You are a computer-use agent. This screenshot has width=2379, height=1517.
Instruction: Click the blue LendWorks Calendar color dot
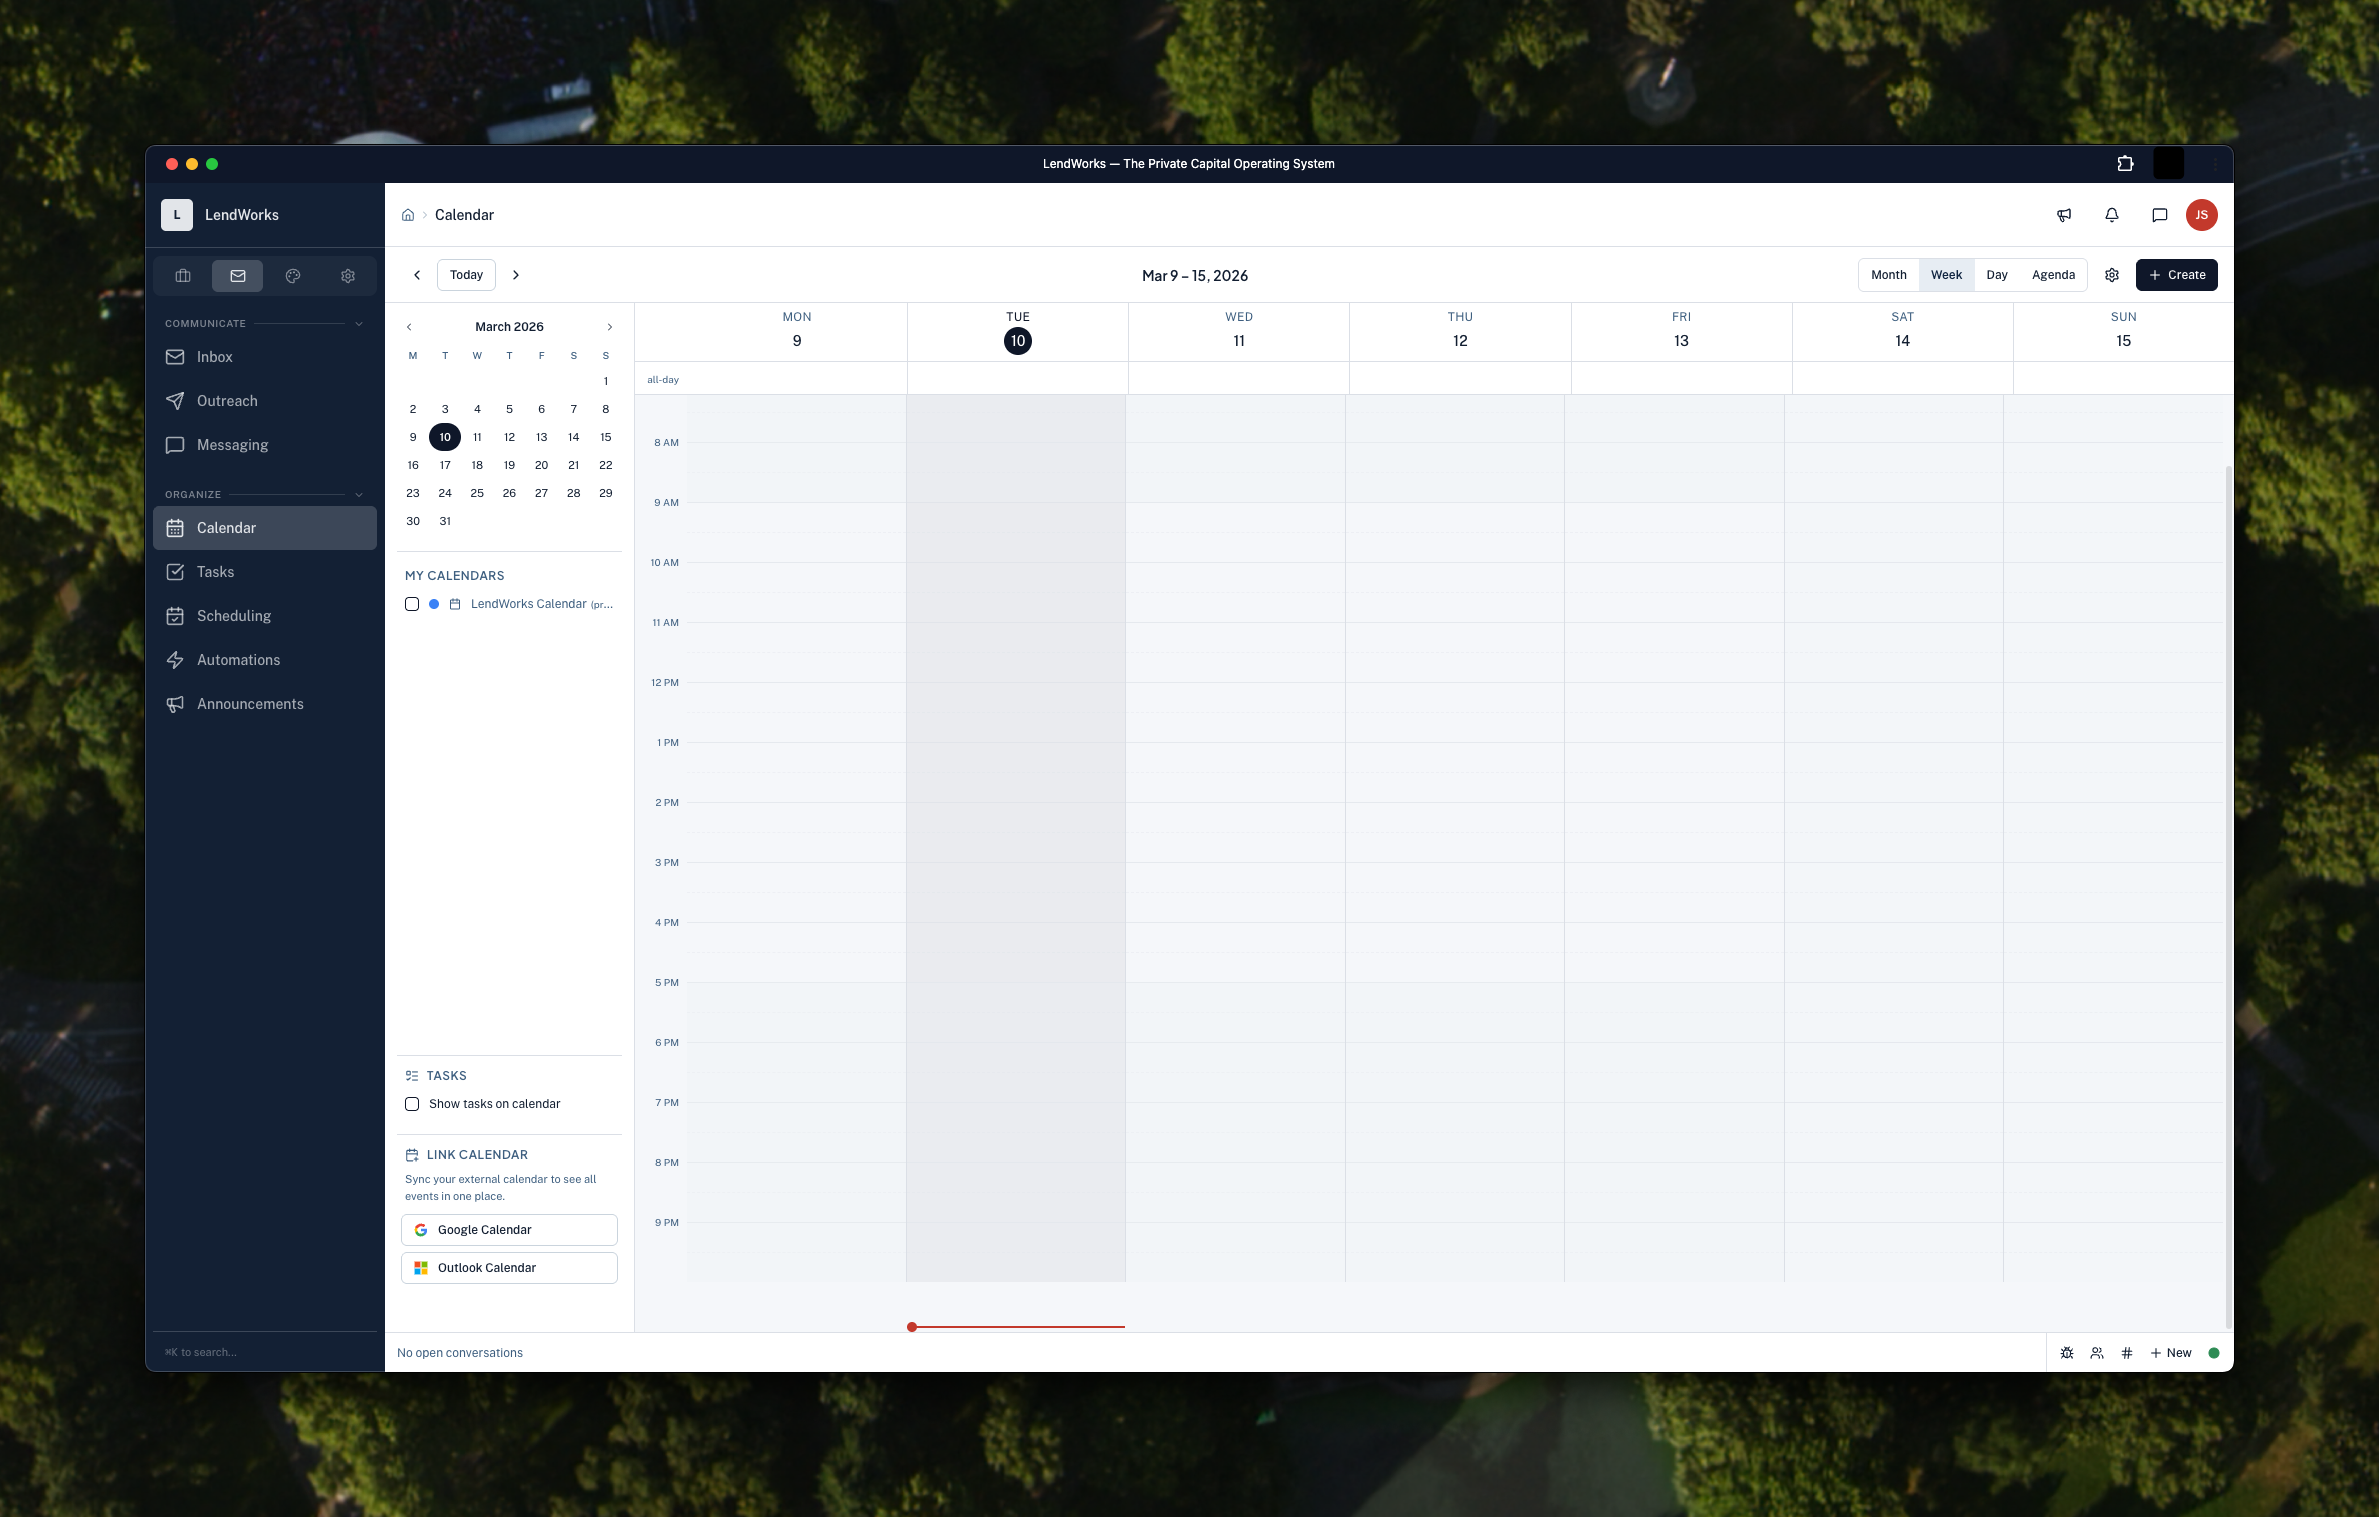434,604
